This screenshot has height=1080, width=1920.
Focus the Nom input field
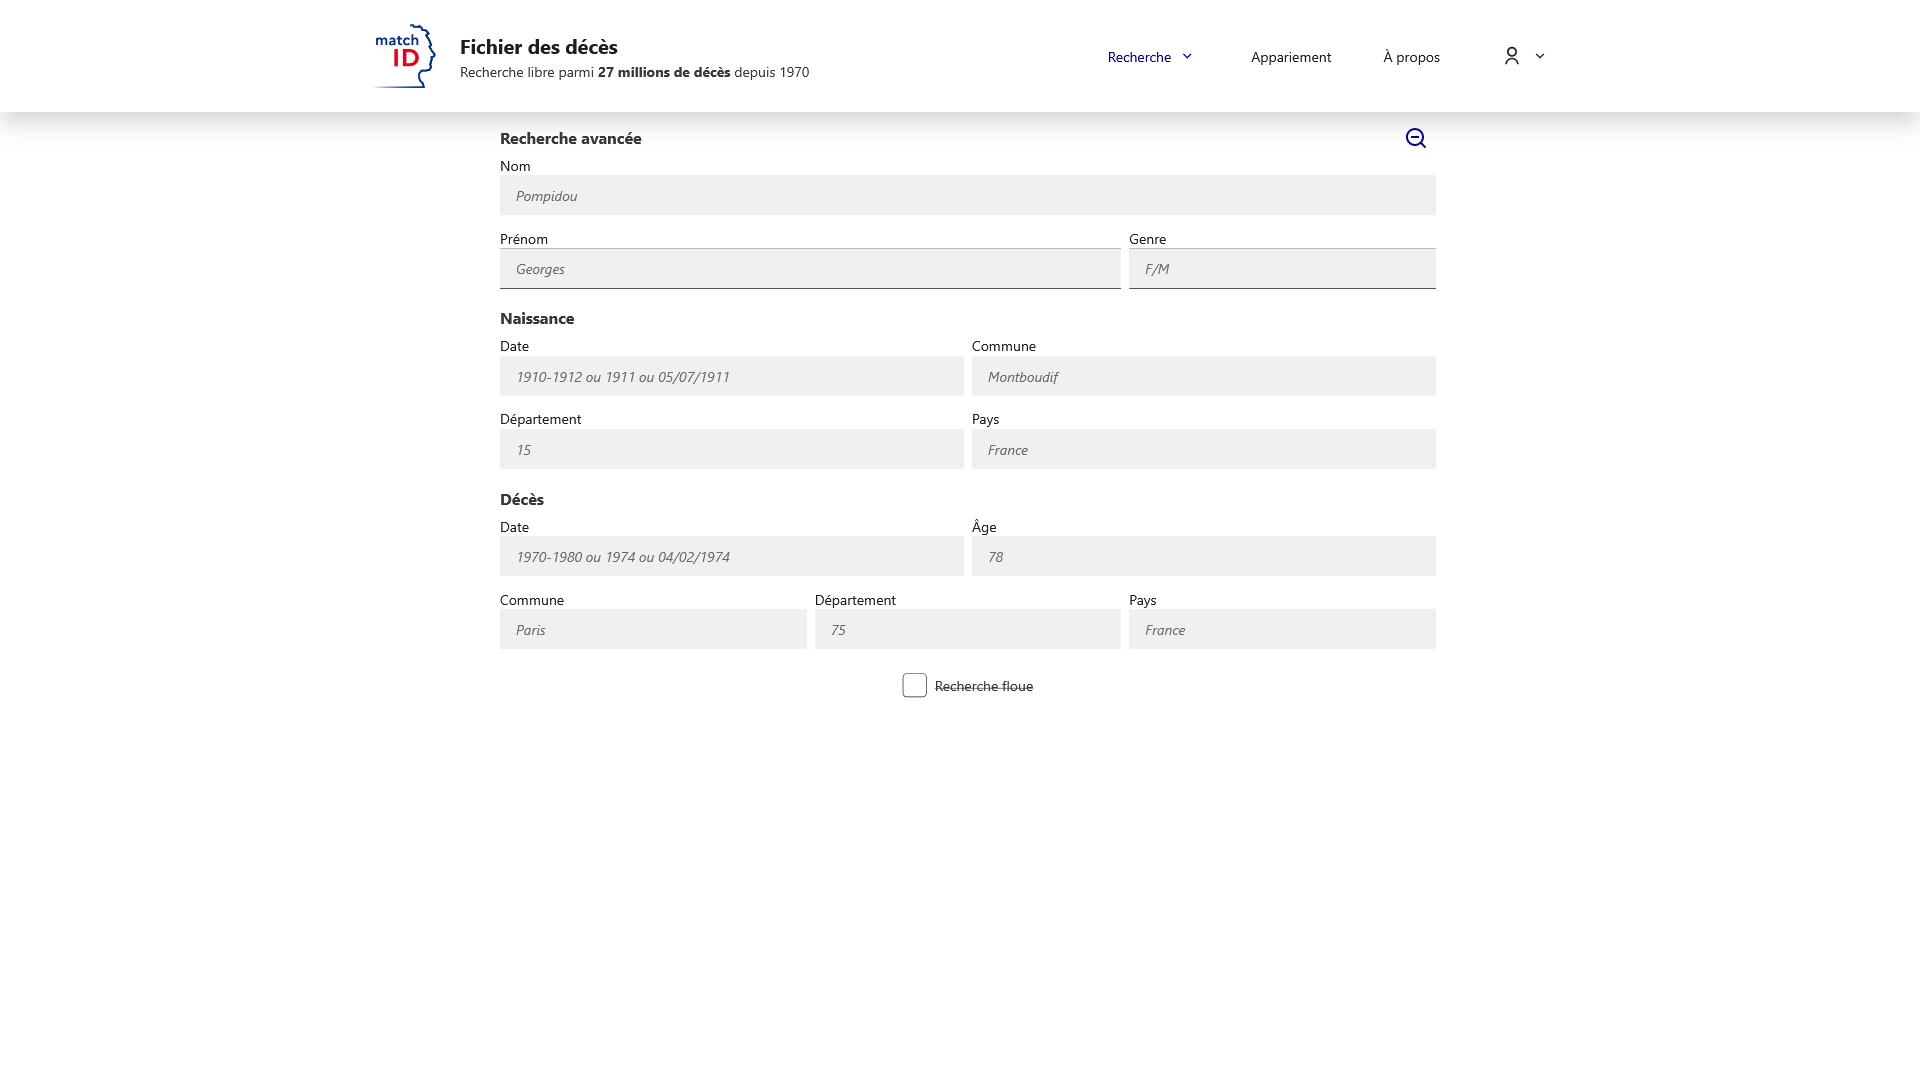967,195
